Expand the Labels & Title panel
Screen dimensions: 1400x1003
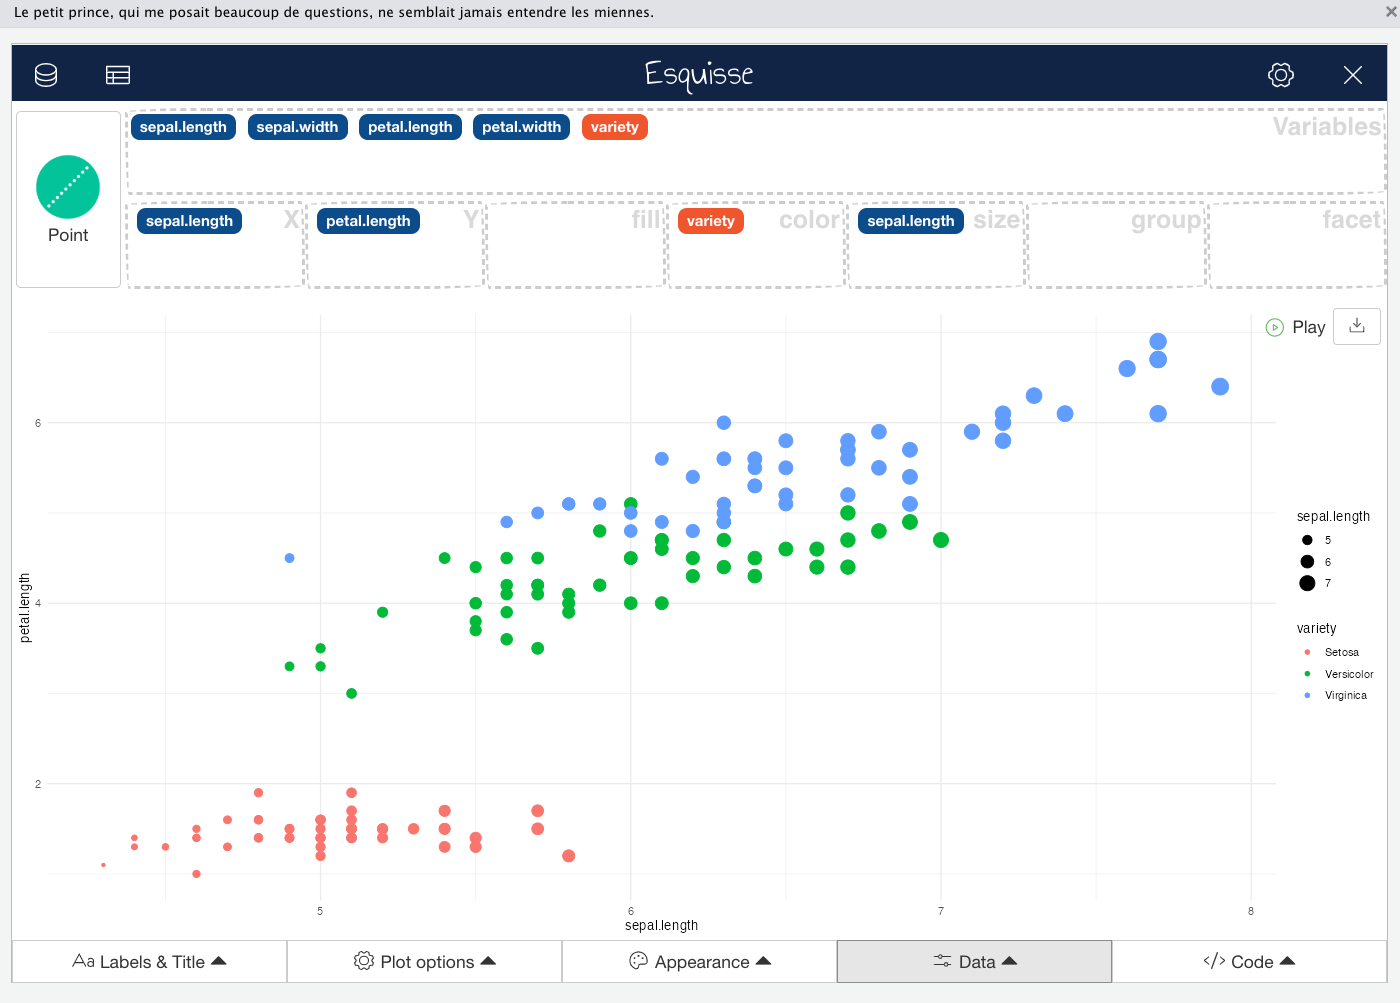(150, 962)
